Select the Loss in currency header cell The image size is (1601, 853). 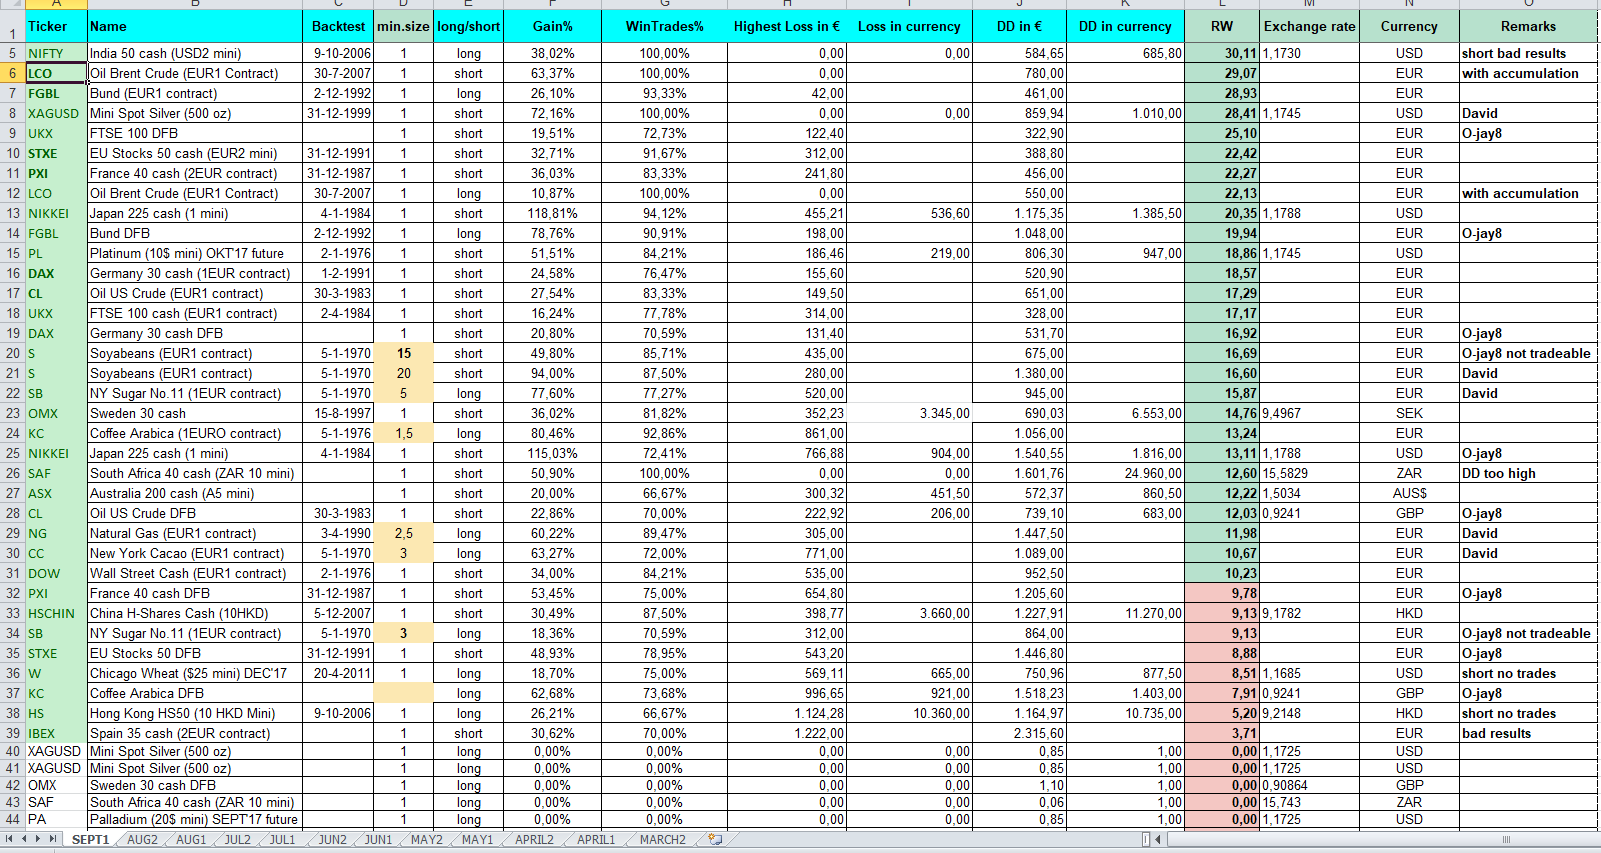909,26
